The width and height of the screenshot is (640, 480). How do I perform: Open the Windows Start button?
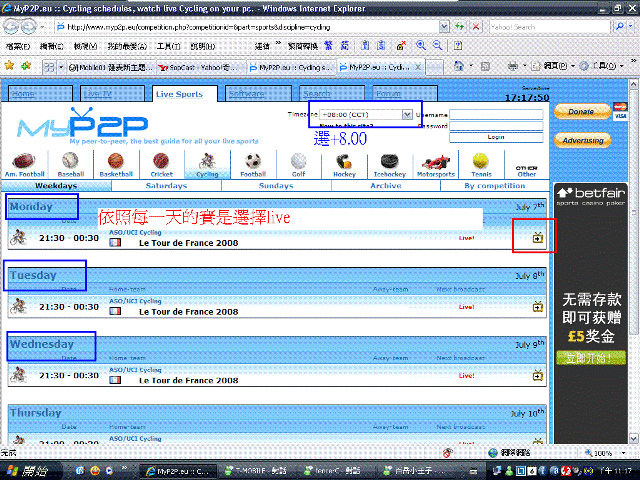30,471
